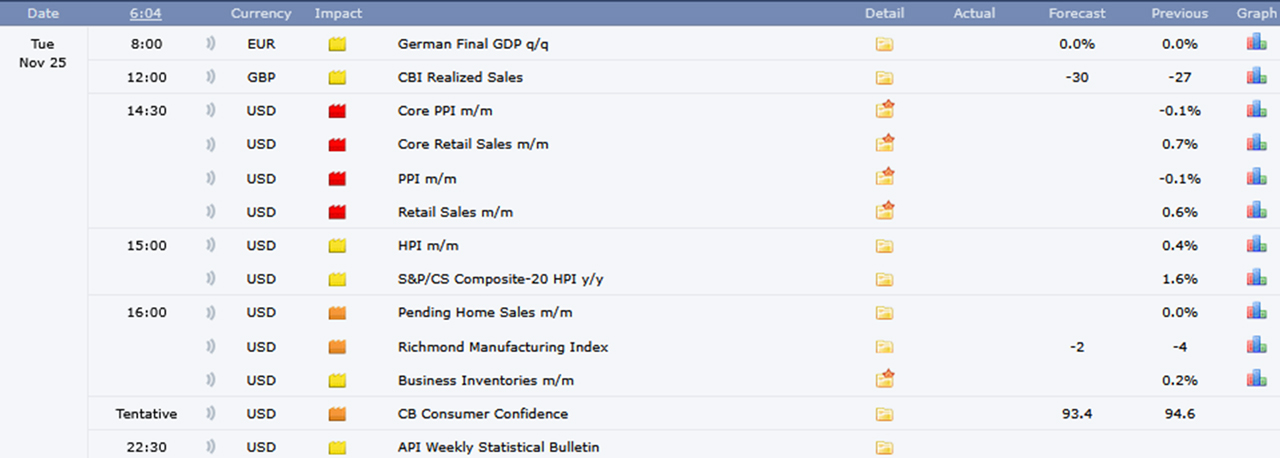Click orange impact icon for Pending Home Sales

pos(337,313)
